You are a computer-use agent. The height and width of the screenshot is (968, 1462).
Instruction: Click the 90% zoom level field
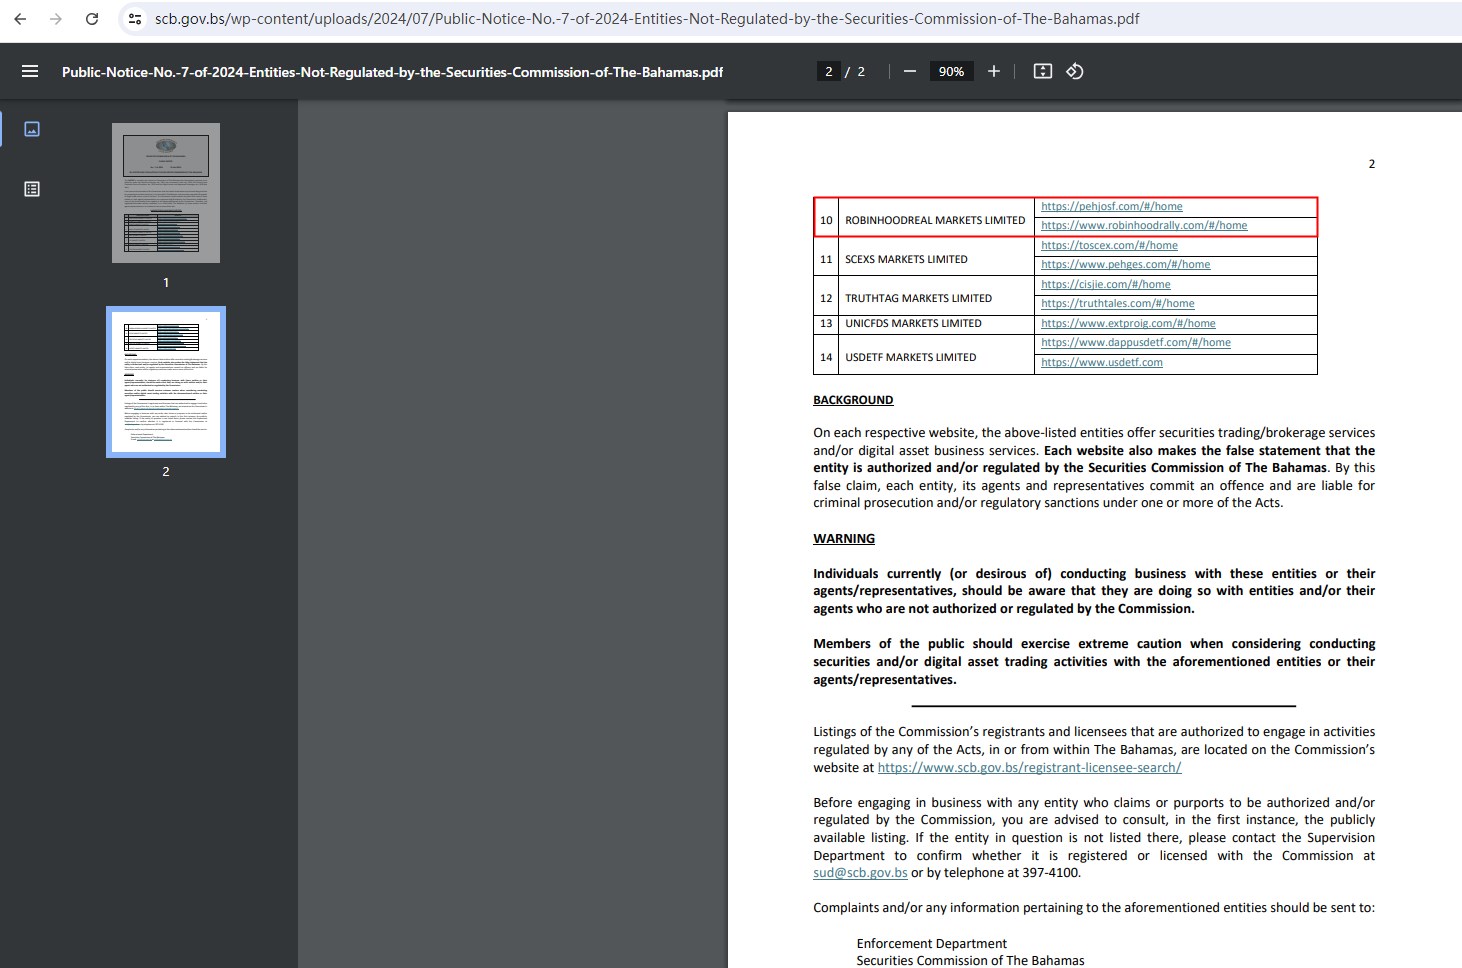(x=951, y=72)
